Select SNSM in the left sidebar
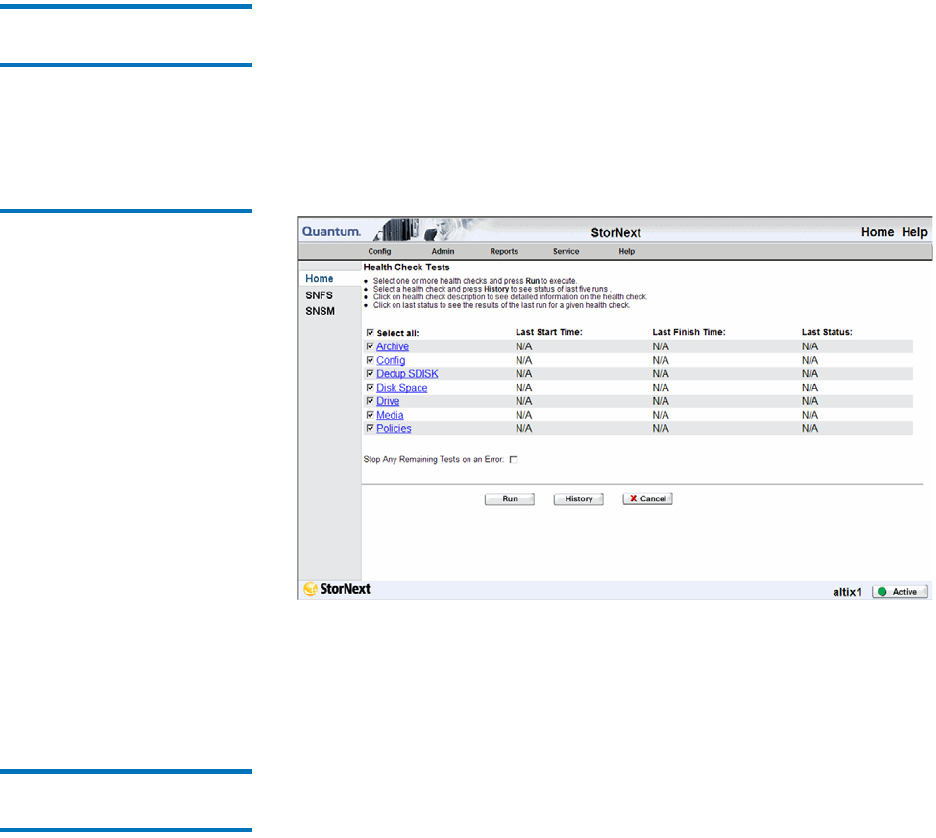This screenshot has height=838, width=936. (320, 312)
